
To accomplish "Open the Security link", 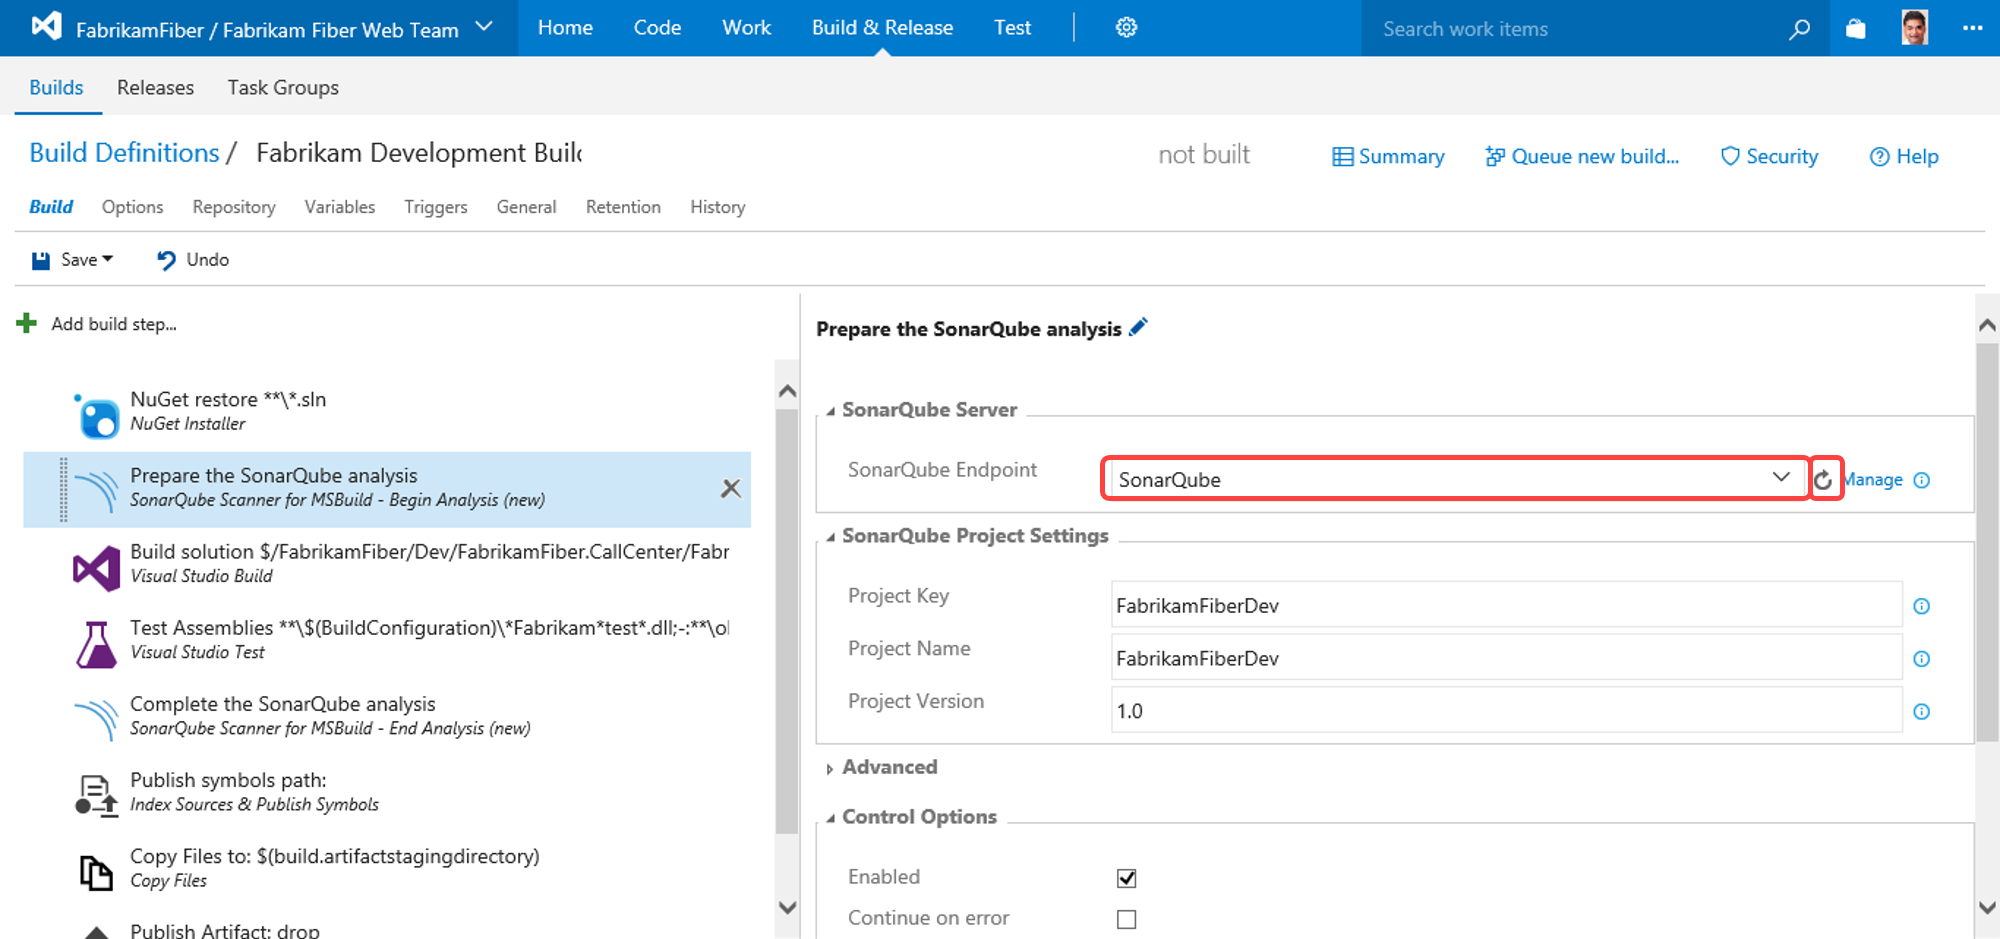I will pos(1769,157).
